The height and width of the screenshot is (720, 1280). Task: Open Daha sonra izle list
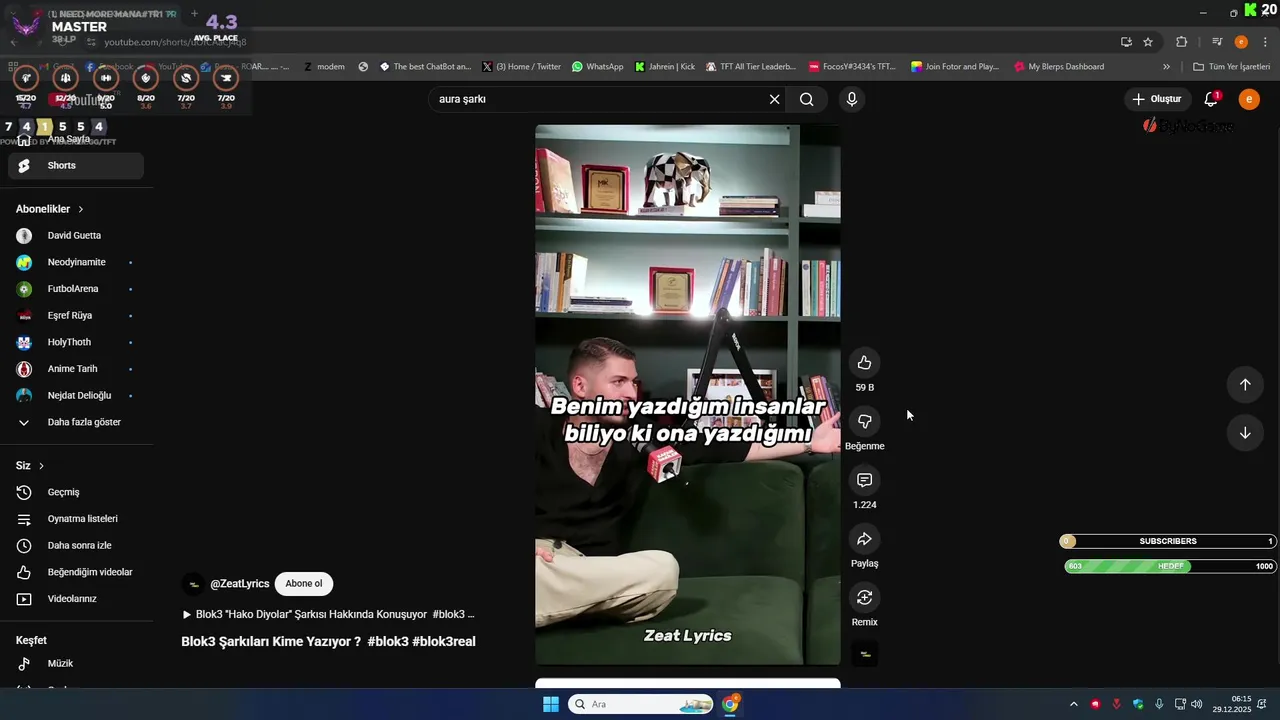[76, 546]
